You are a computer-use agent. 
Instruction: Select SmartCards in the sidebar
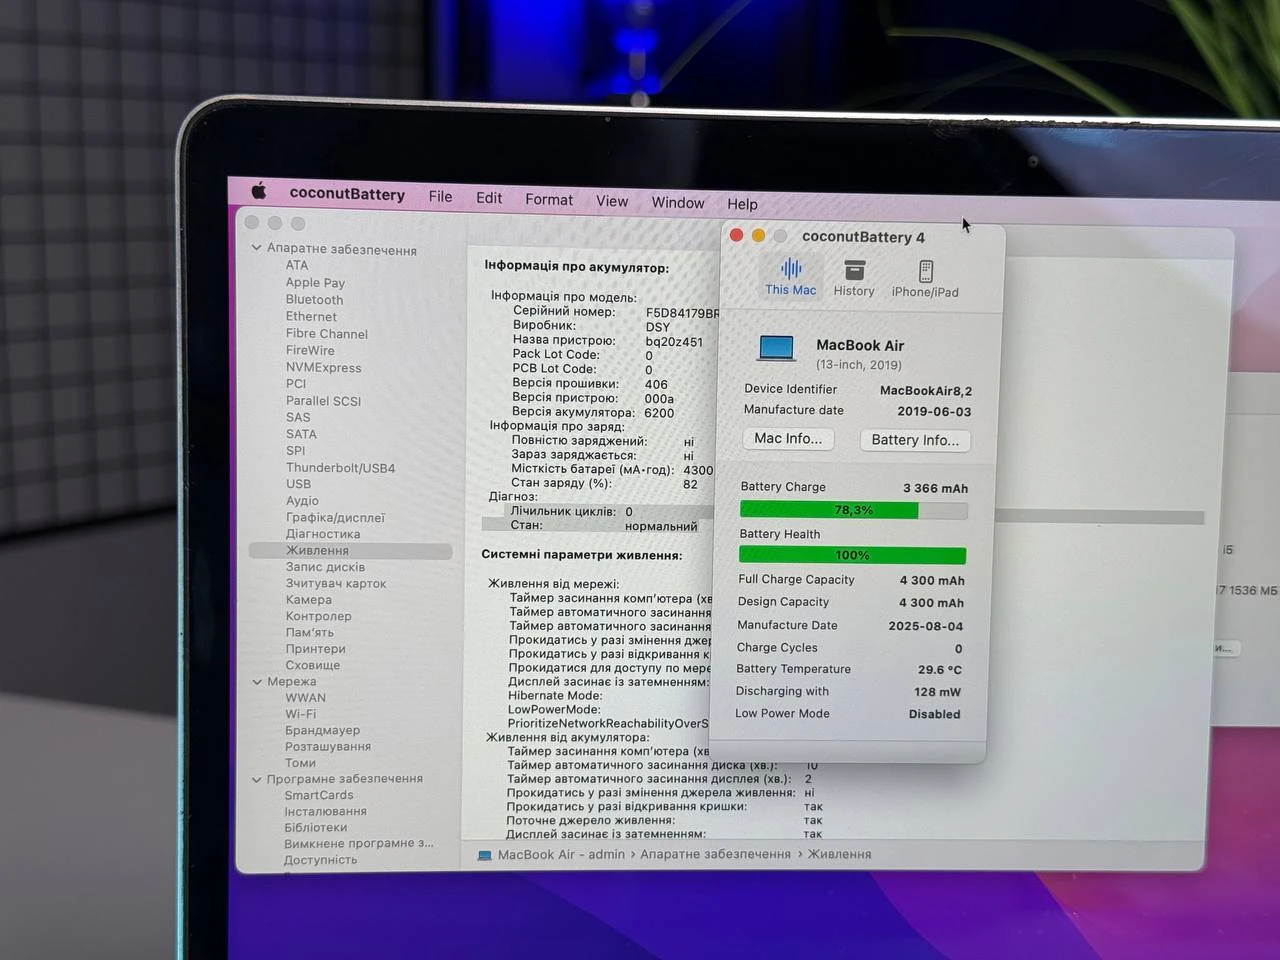click(318, 795)
